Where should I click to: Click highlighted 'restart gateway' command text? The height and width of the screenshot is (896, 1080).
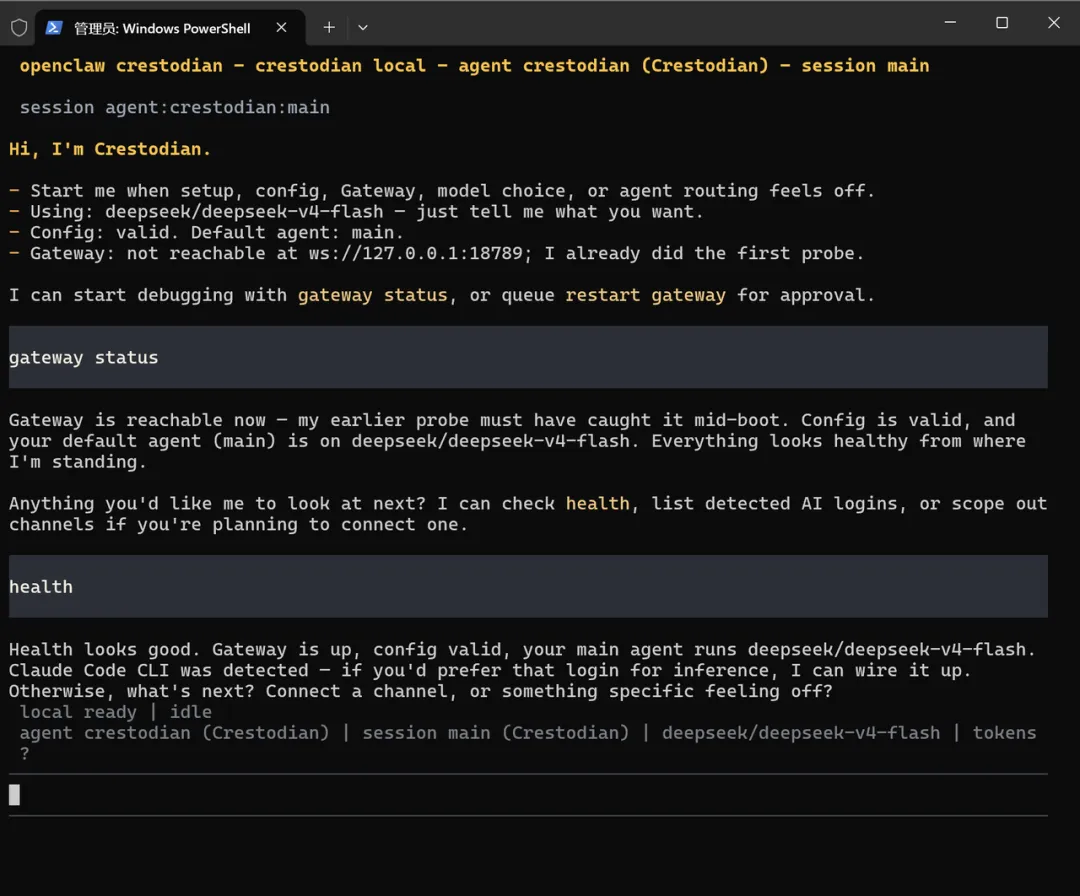[x=645, y=295]
